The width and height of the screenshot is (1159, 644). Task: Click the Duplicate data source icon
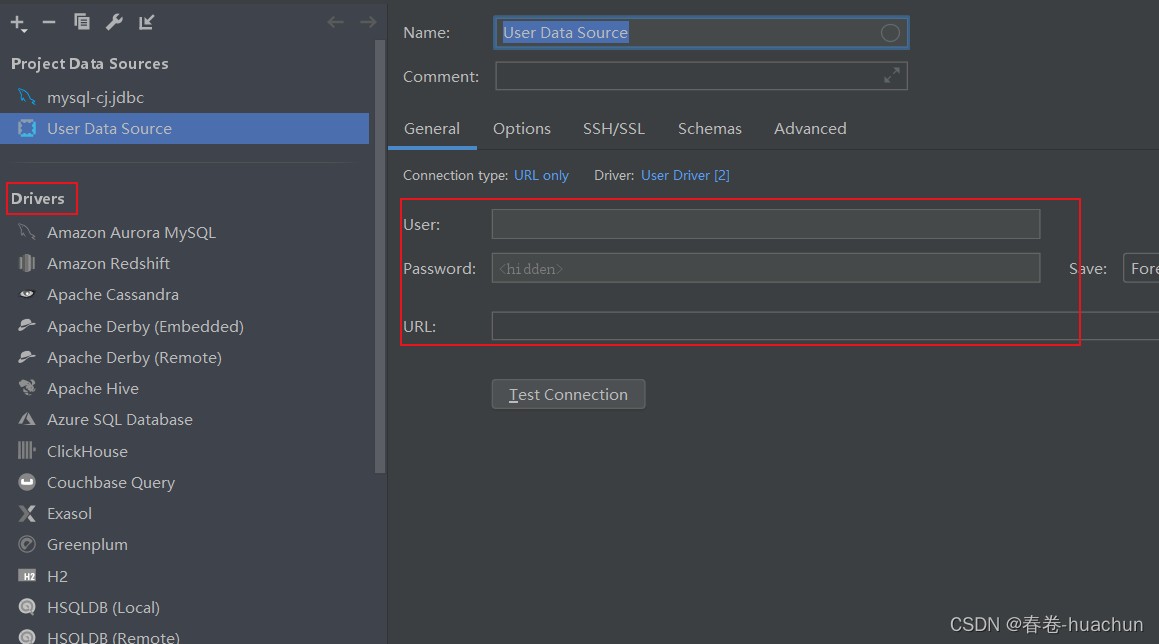(x=82, y=22)
